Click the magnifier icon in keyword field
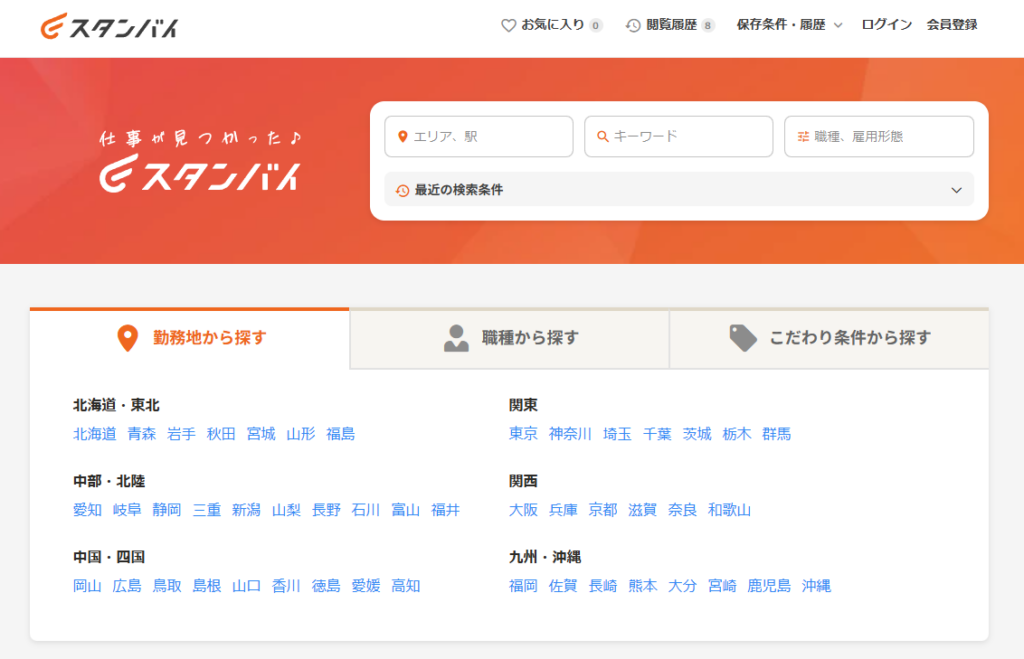The height and width of the screenshot is (659, 1024). pyautogui.click(x=602, y=137)
